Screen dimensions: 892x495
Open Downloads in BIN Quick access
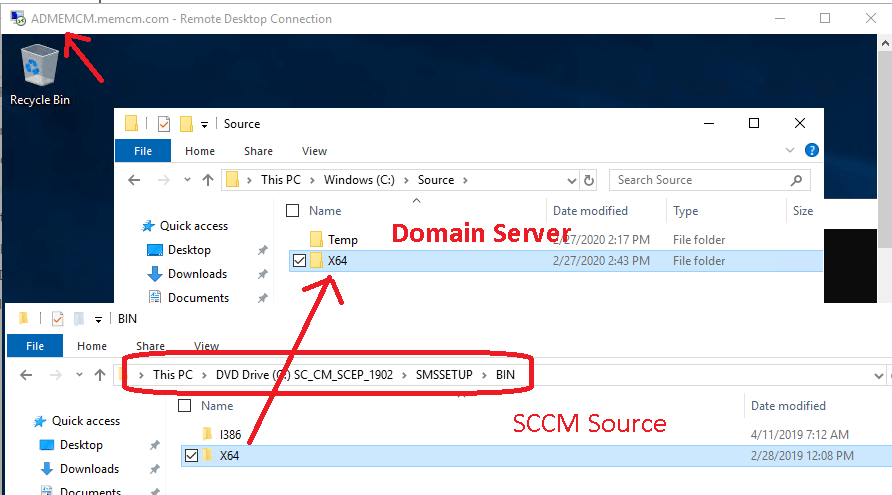click(x=89, y=469)
